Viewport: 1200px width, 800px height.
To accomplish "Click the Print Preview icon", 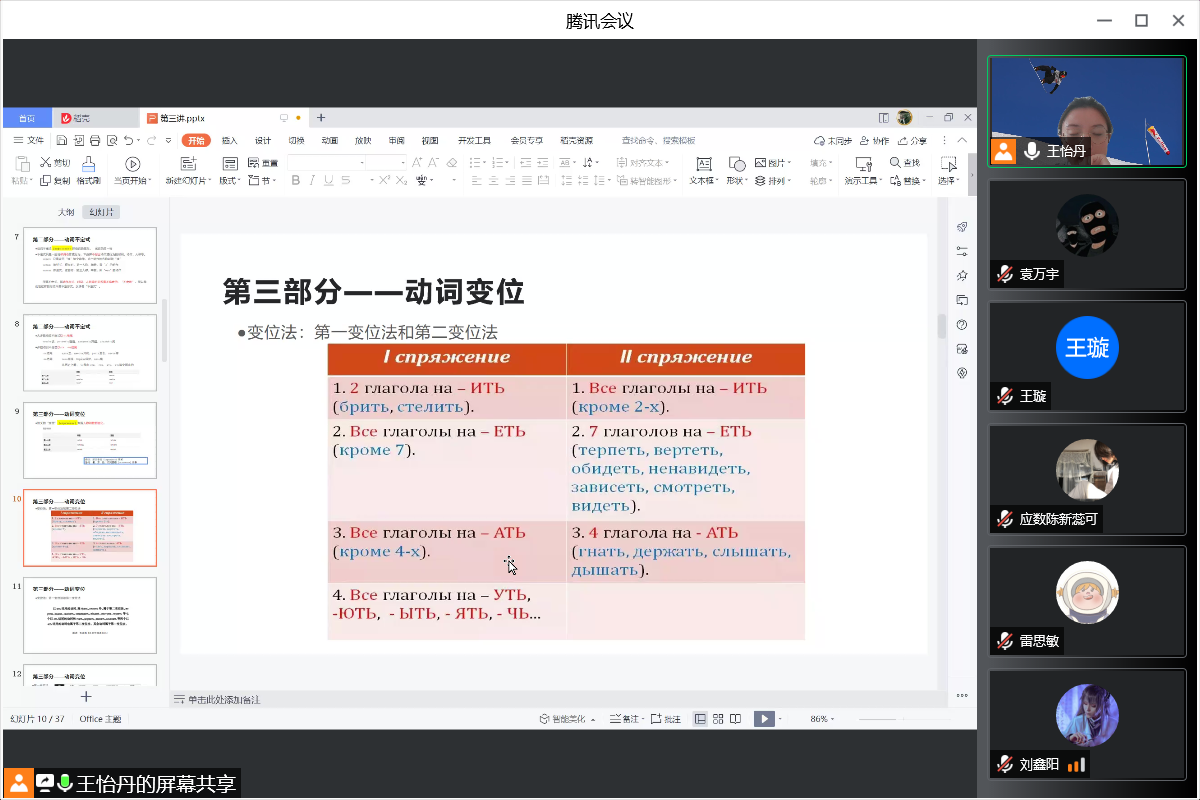I will (x=113, y=141).
